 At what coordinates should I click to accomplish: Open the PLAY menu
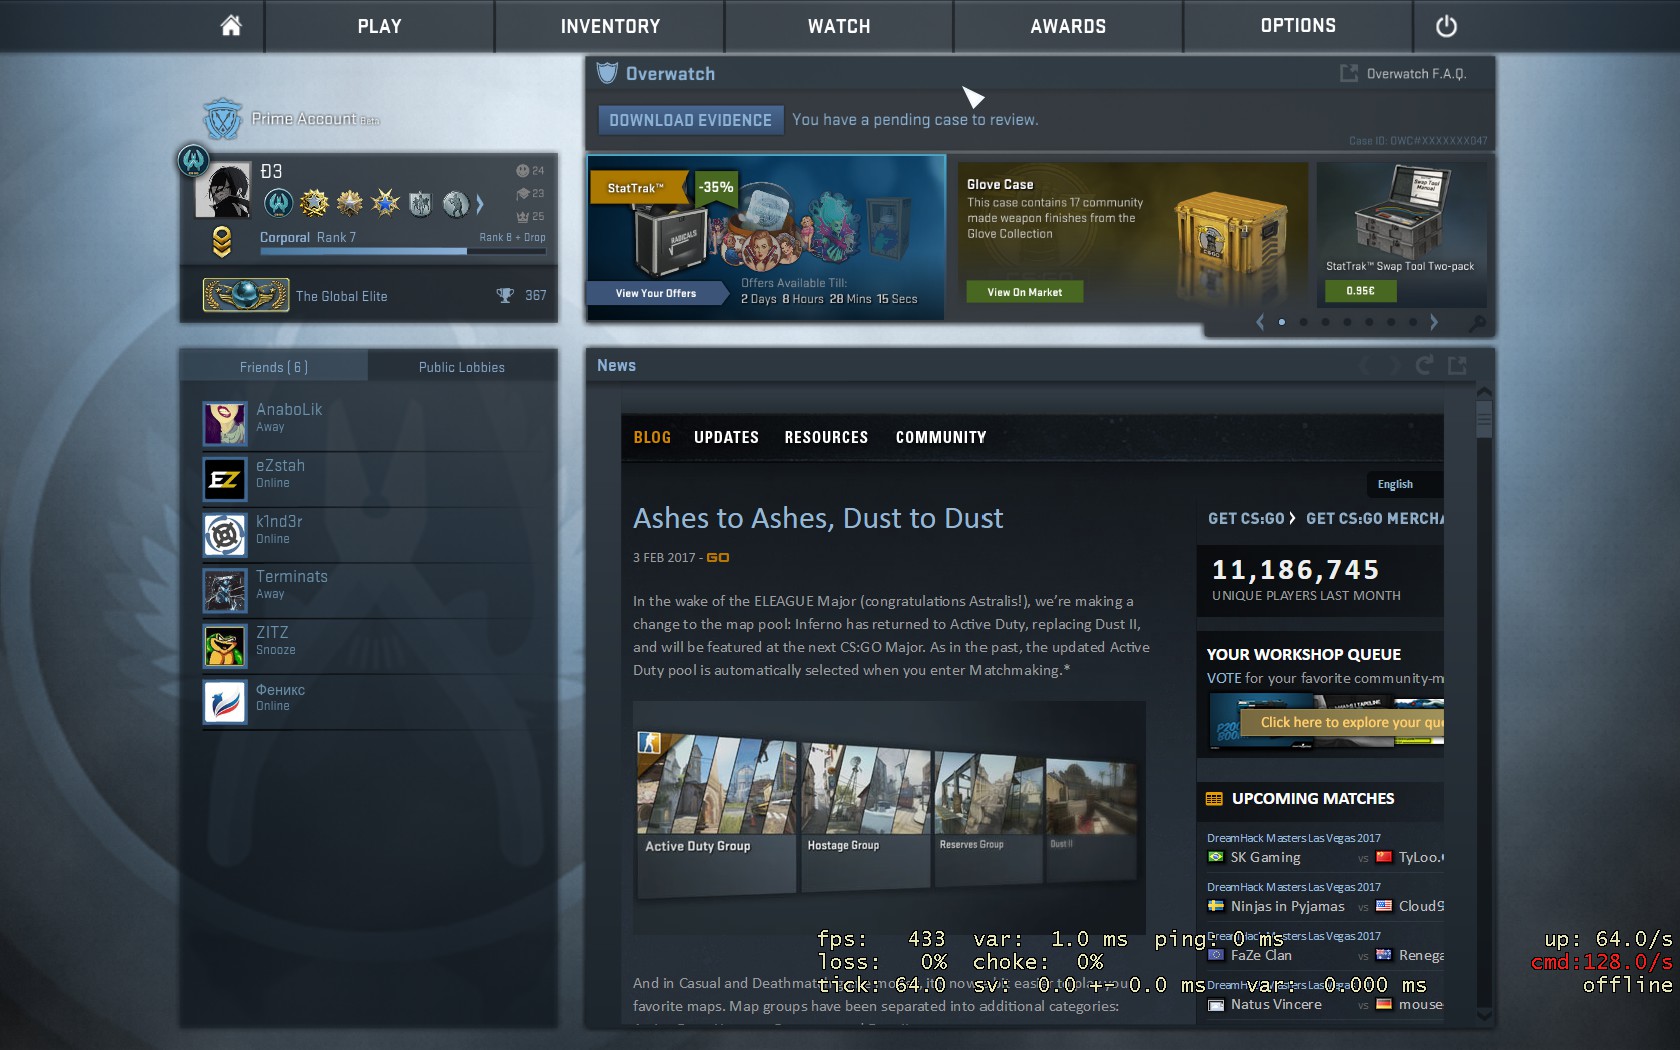379,26
